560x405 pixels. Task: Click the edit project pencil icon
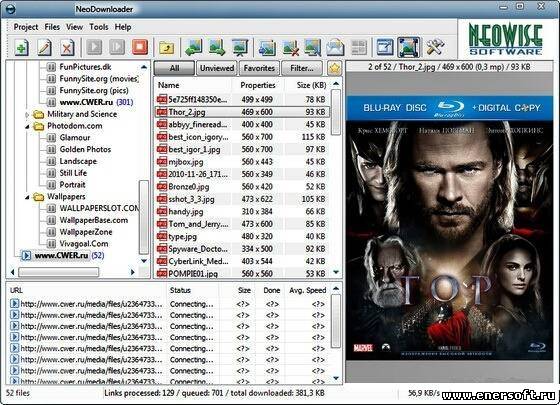[44, 47]
